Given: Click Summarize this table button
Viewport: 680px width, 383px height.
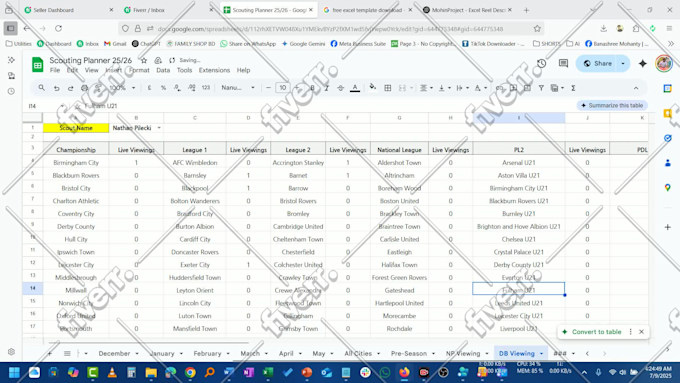Looking at the screenshot, I should click(611, 105).
